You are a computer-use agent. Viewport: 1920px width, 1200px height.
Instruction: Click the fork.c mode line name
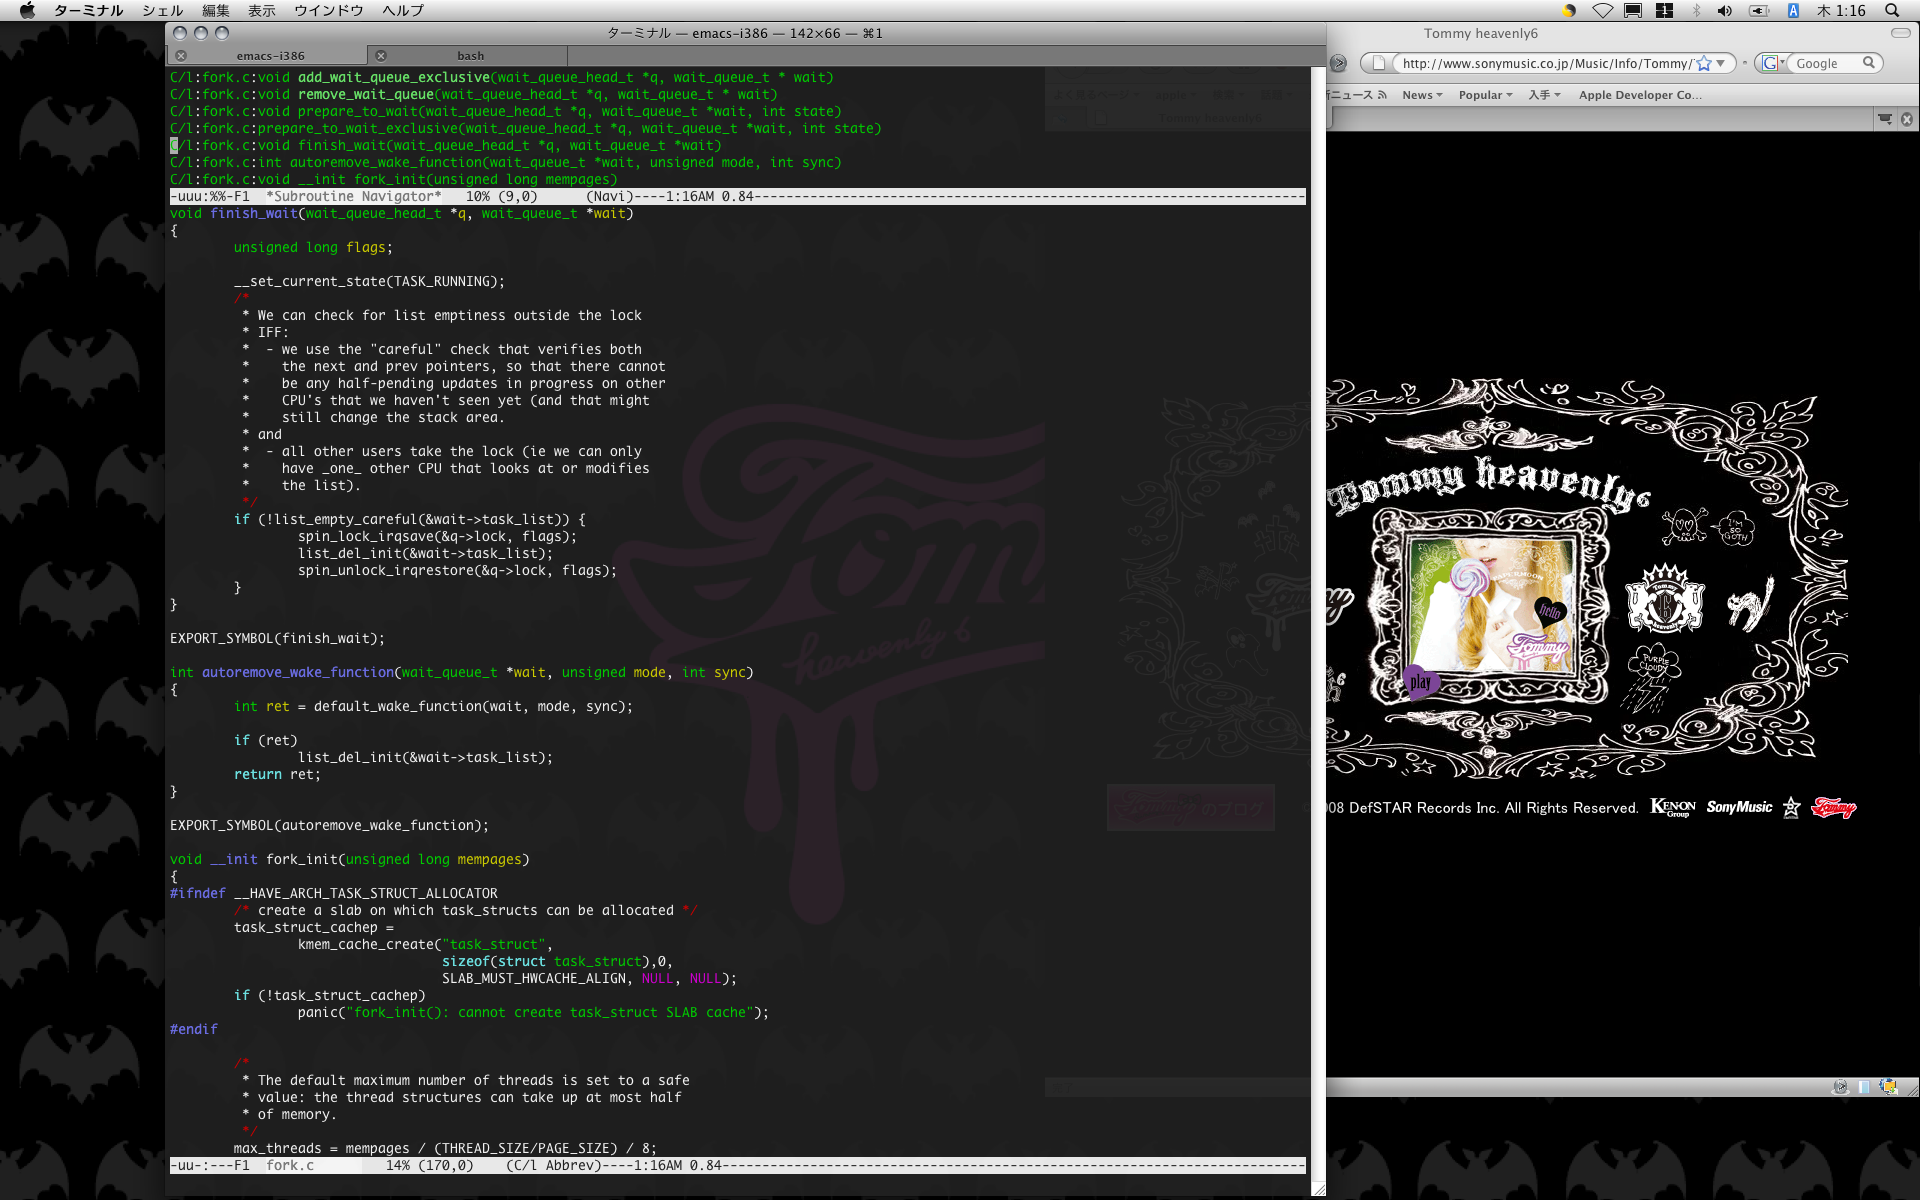pyautogui.click(x=290, y=1165)
